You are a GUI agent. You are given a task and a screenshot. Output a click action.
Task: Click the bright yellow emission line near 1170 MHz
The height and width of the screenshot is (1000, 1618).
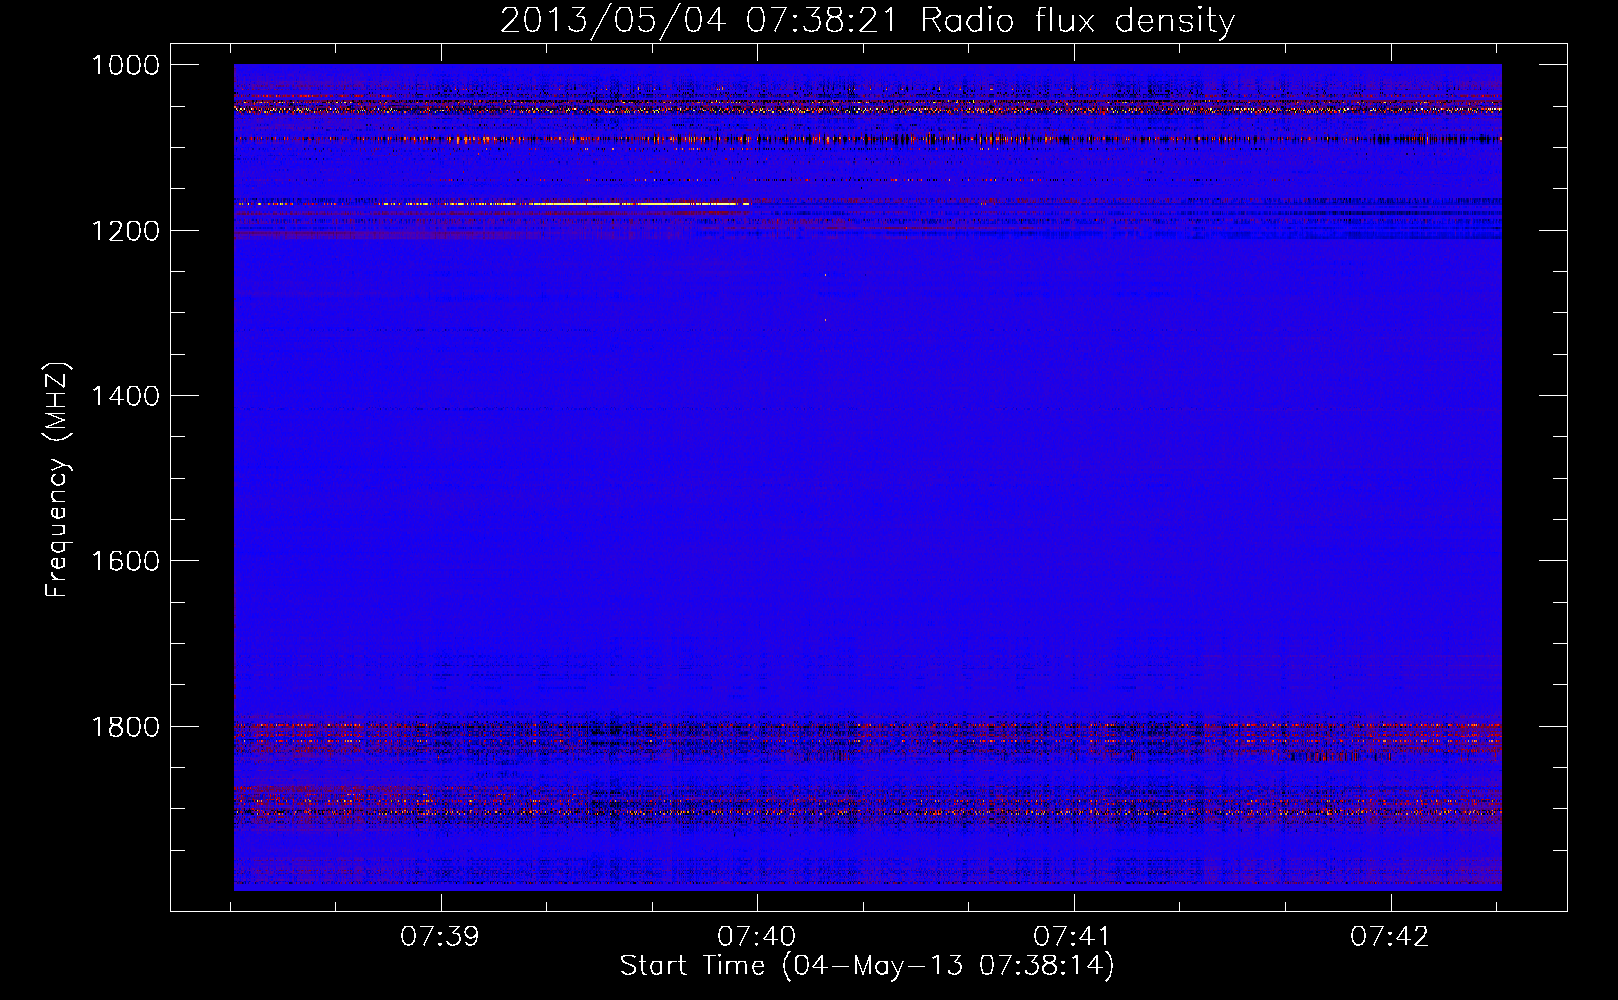(x=640, y=204)
